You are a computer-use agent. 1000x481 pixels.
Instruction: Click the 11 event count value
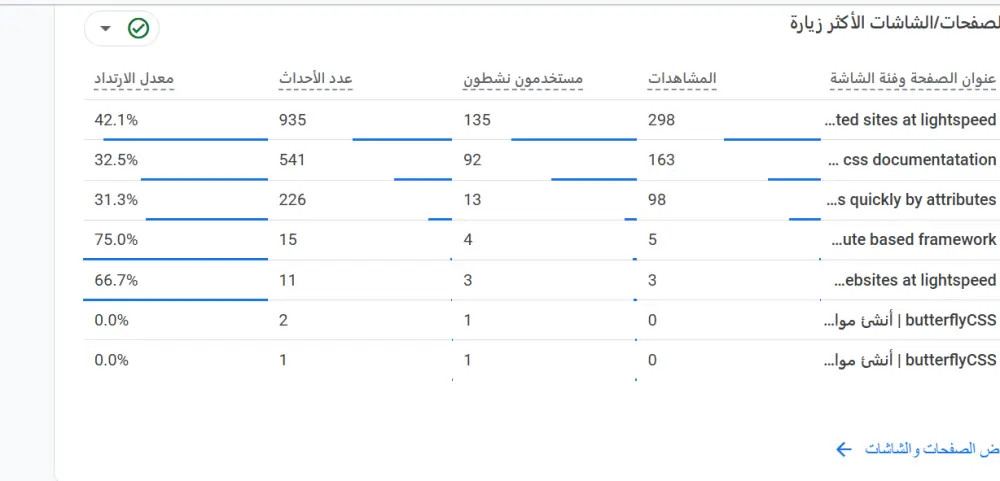point(287,280)
